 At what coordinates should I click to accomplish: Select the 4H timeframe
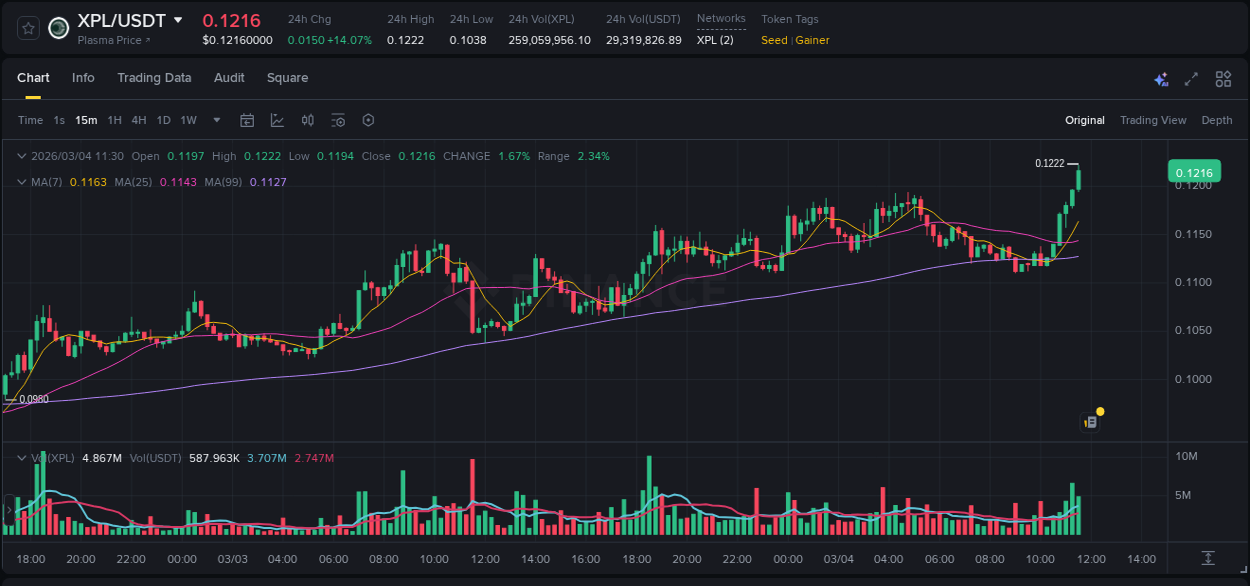[138, 120]
